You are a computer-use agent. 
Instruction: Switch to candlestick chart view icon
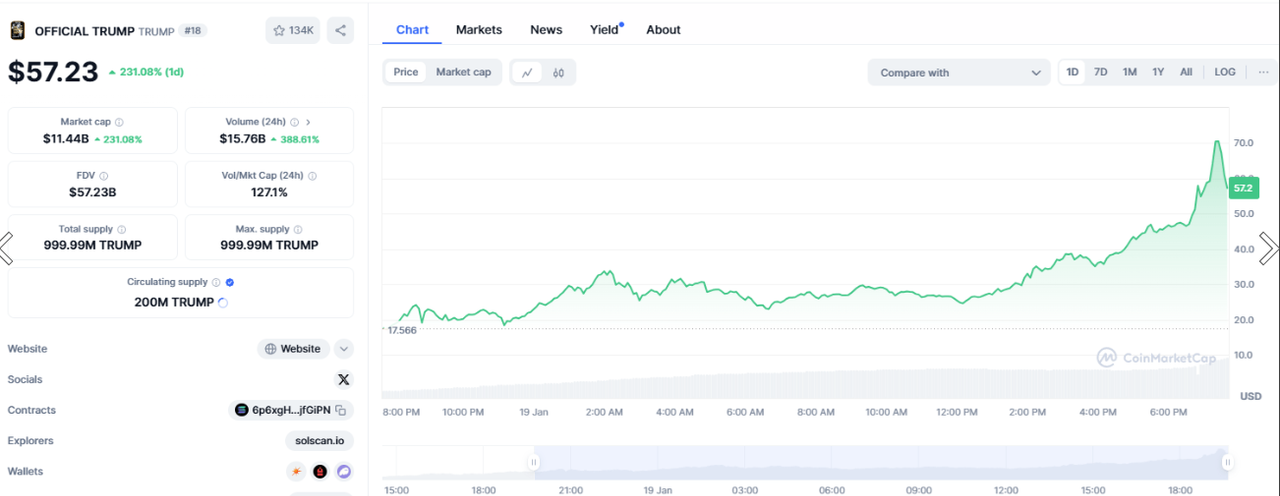click(559, 72)
